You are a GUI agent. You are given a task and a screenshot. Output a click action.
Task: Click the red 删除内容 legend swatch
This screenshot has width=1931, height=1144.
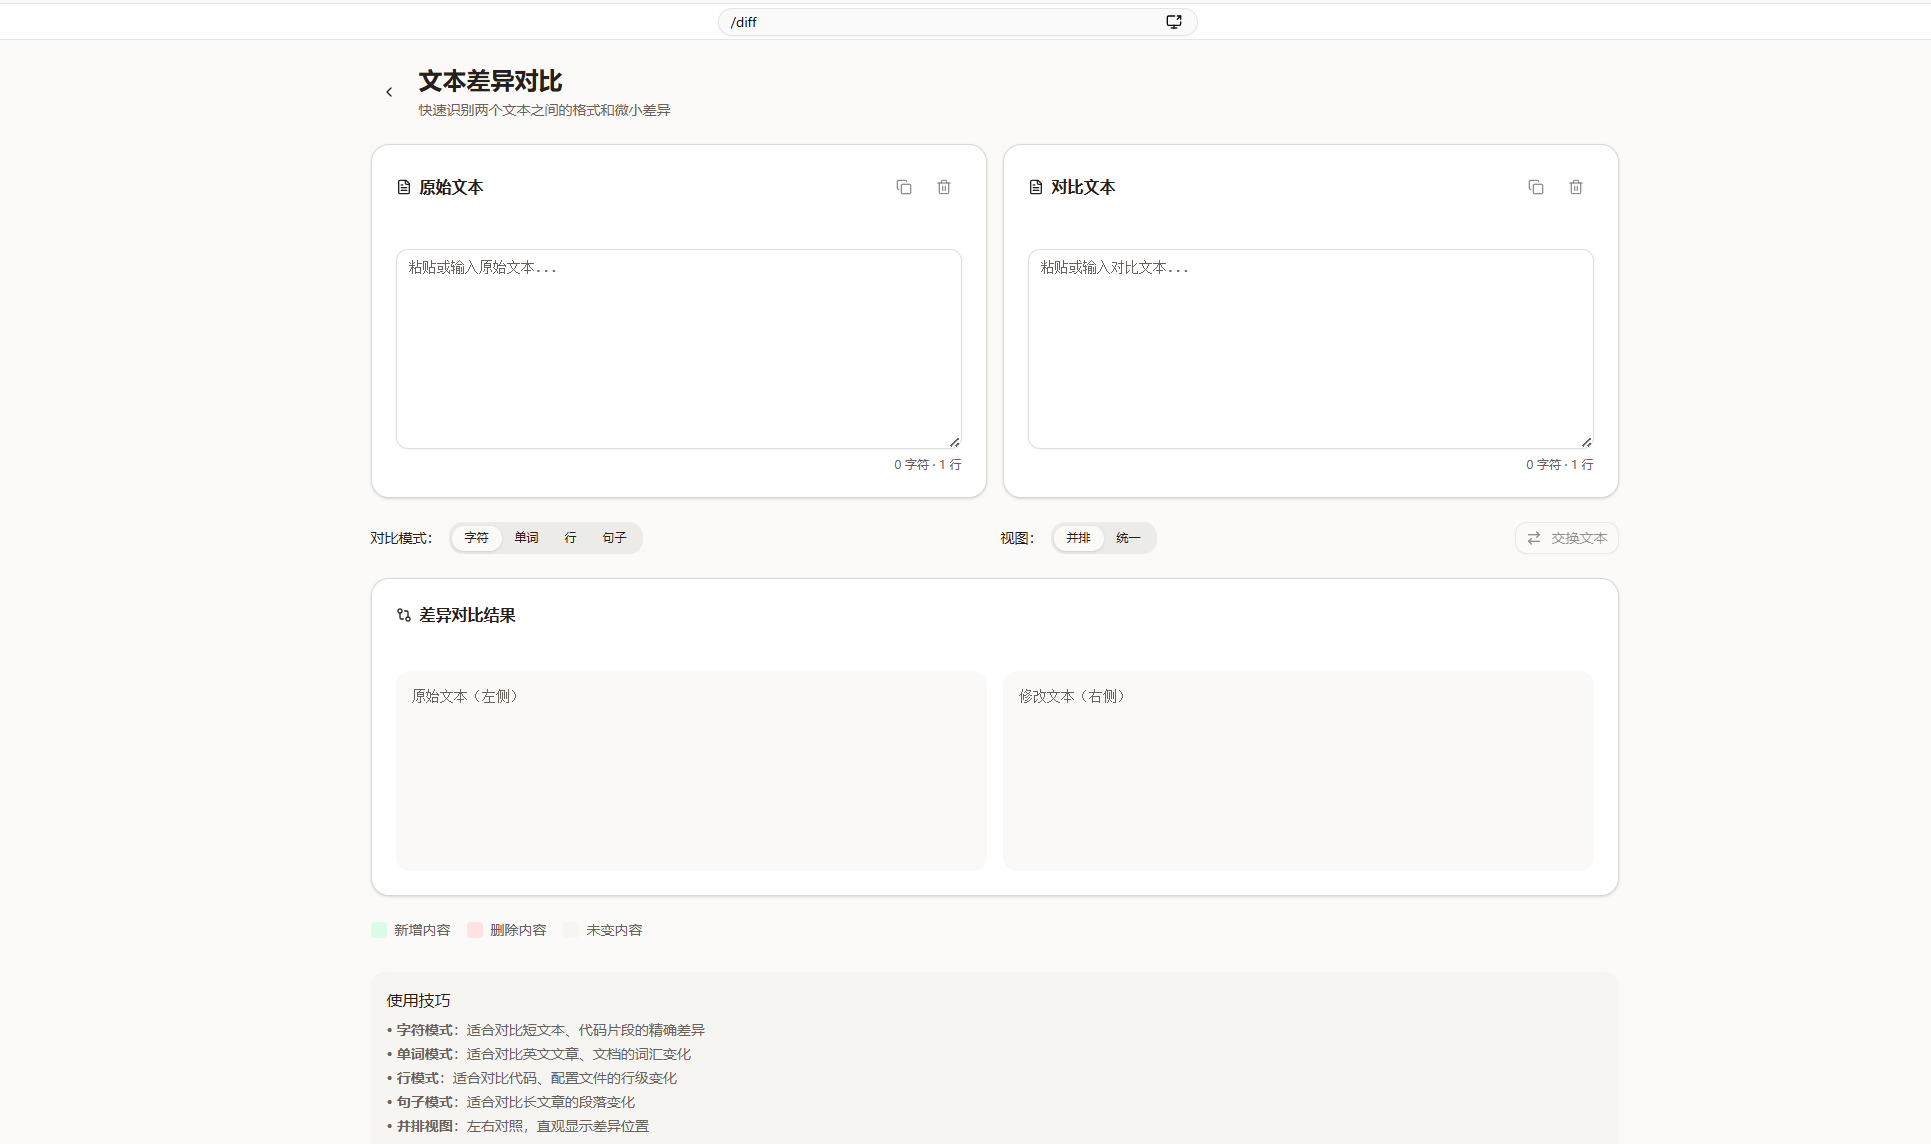pyautogui.click(x=475, y=930)
